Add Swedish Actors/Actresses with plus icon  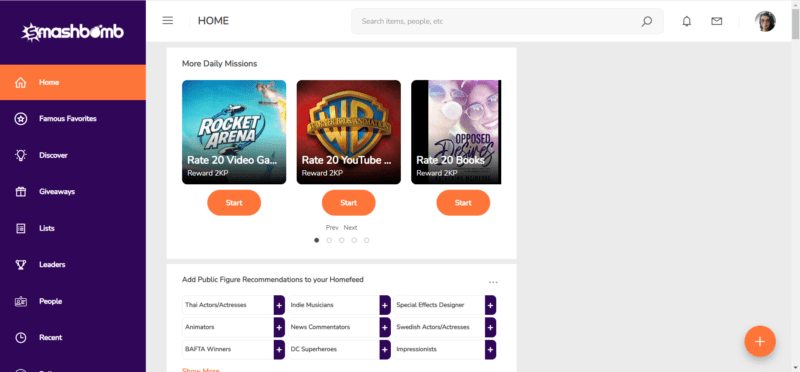point(490,327)
